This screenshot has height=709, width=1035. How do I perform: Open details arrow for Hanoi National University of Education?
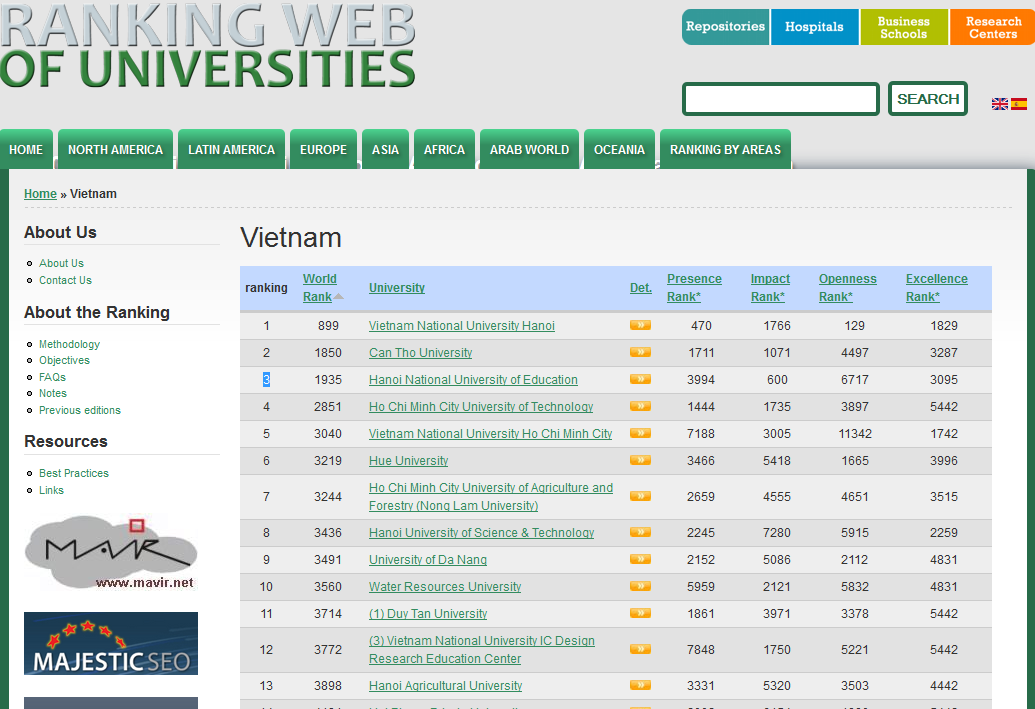(x=640, y=379)
